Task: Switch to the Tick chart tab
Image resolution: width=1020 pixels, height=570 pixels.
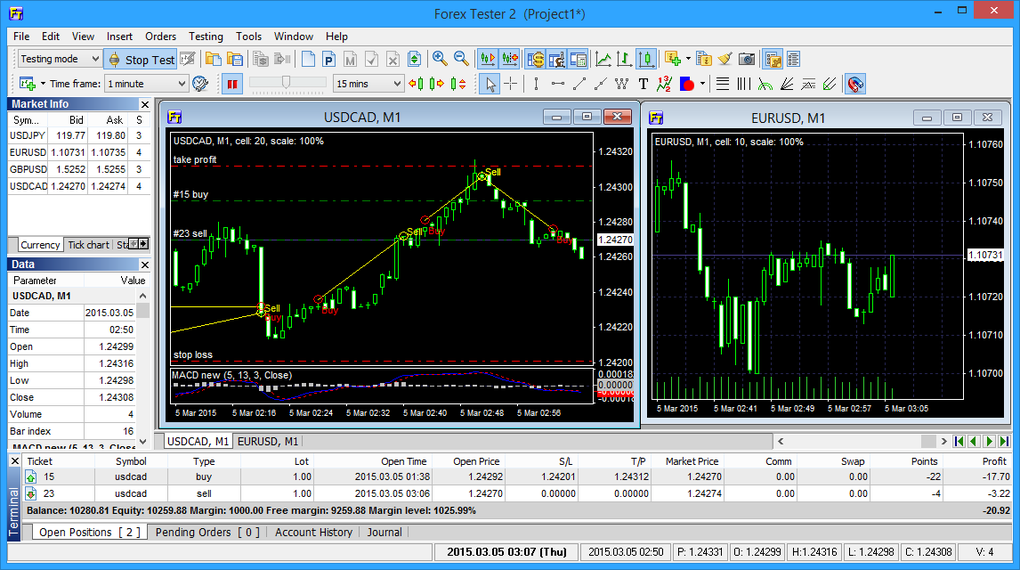Action: click(88, 245)
